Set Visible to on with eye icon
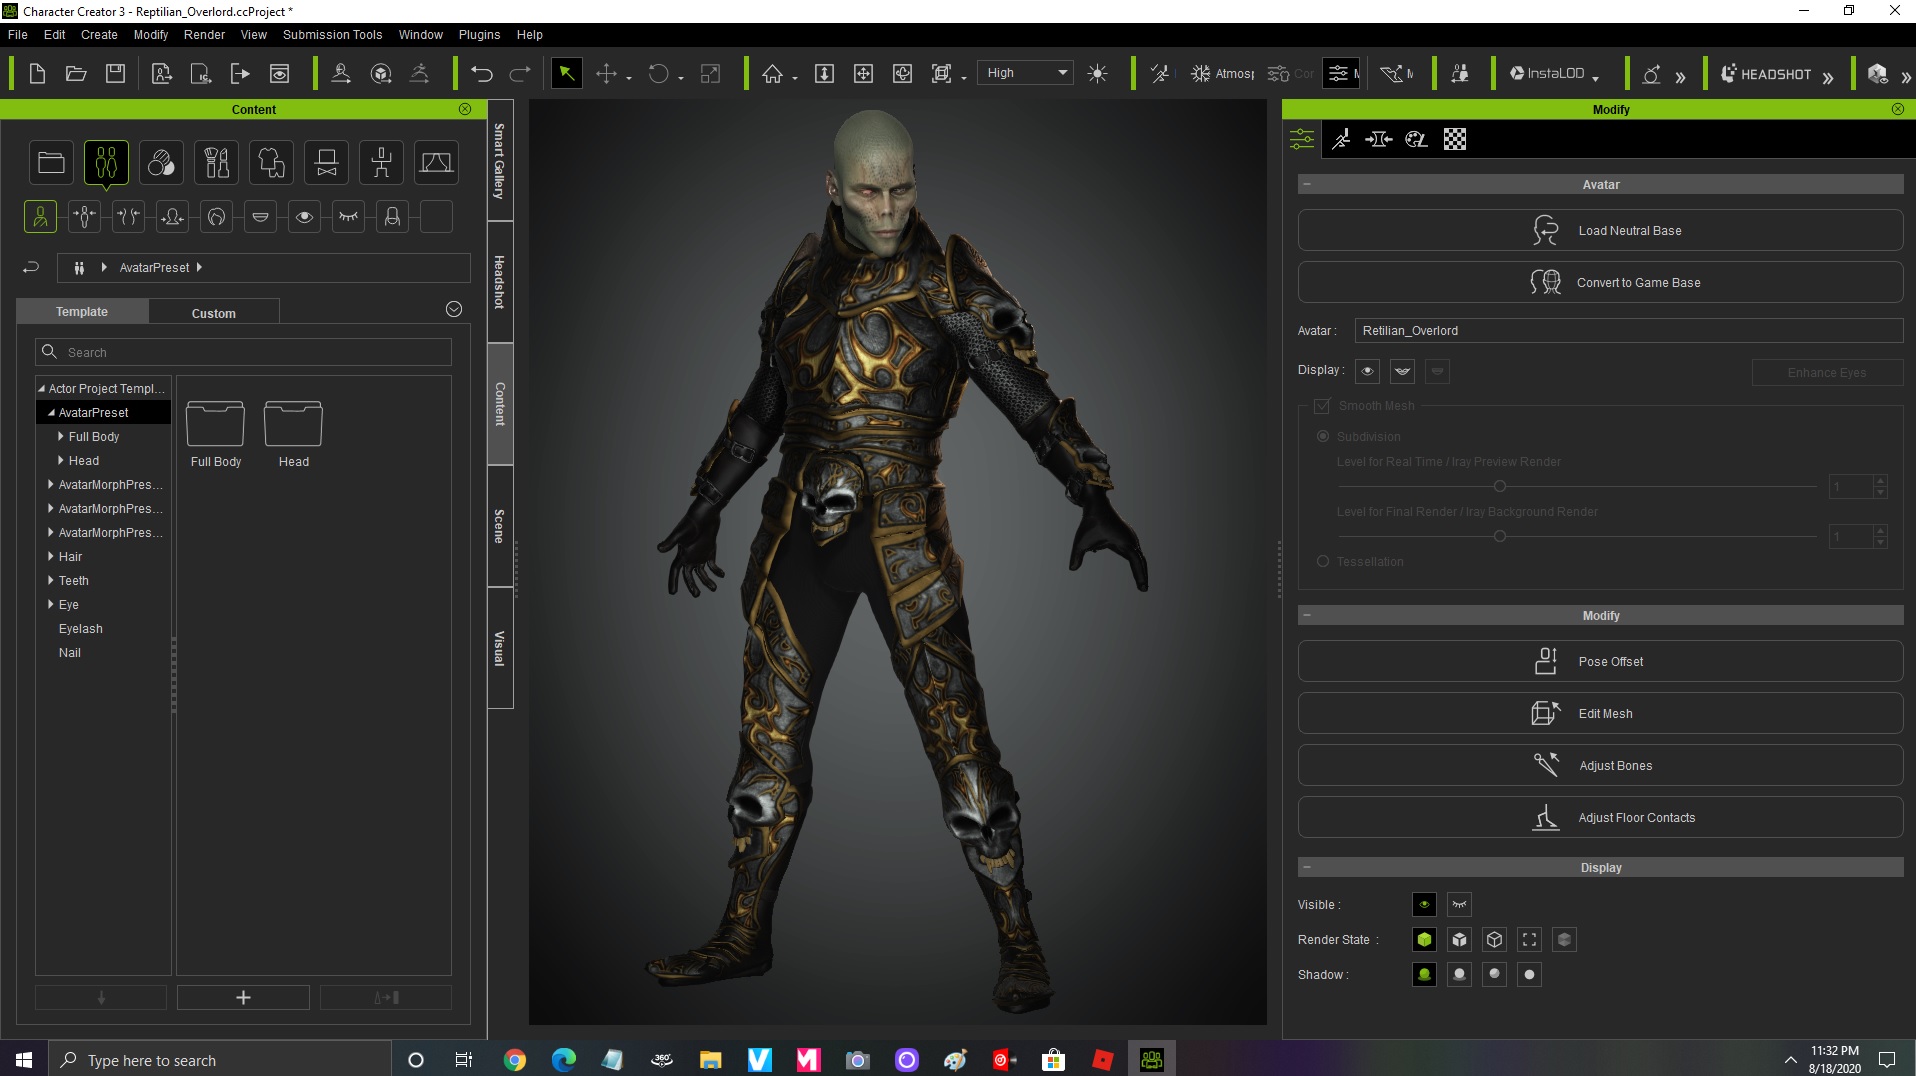This screenshot has width=1916, height=1076. pyautogui.click(x=1424, y=904)
